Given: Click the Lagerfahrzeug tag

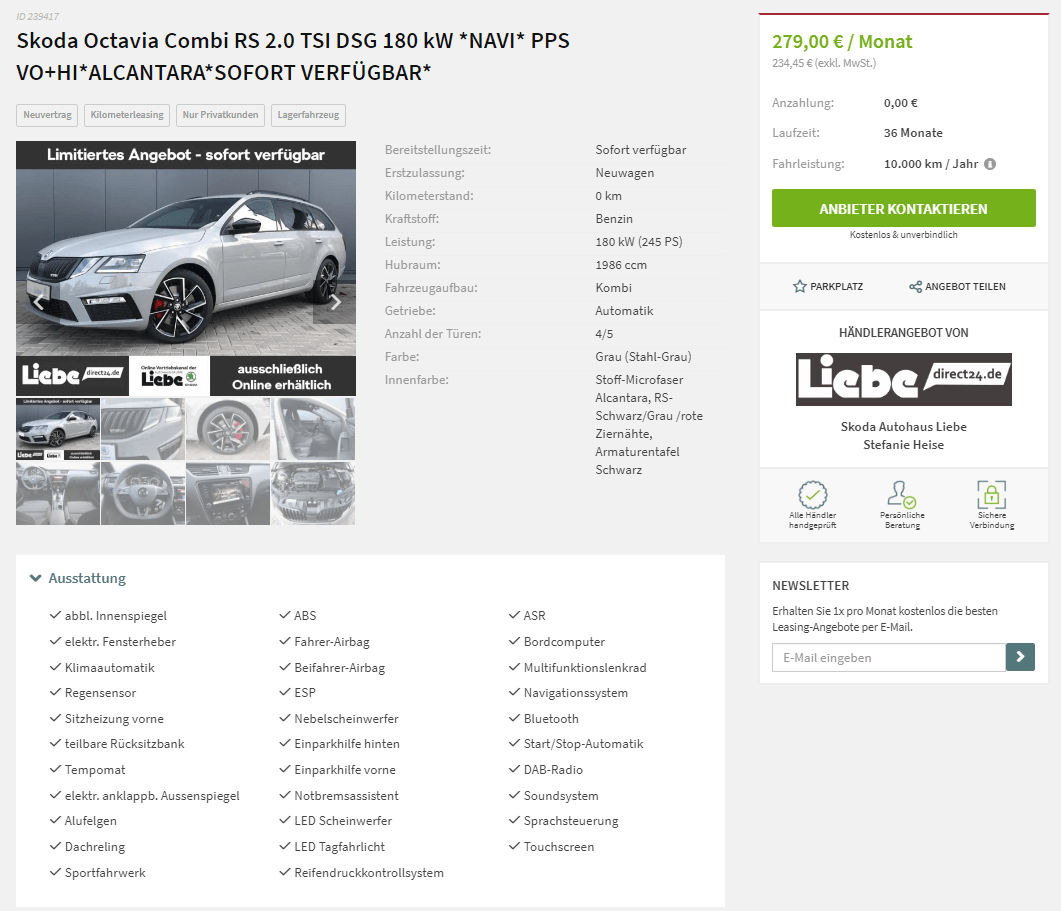Looking at the screenshot, I should tap(309, 115).
